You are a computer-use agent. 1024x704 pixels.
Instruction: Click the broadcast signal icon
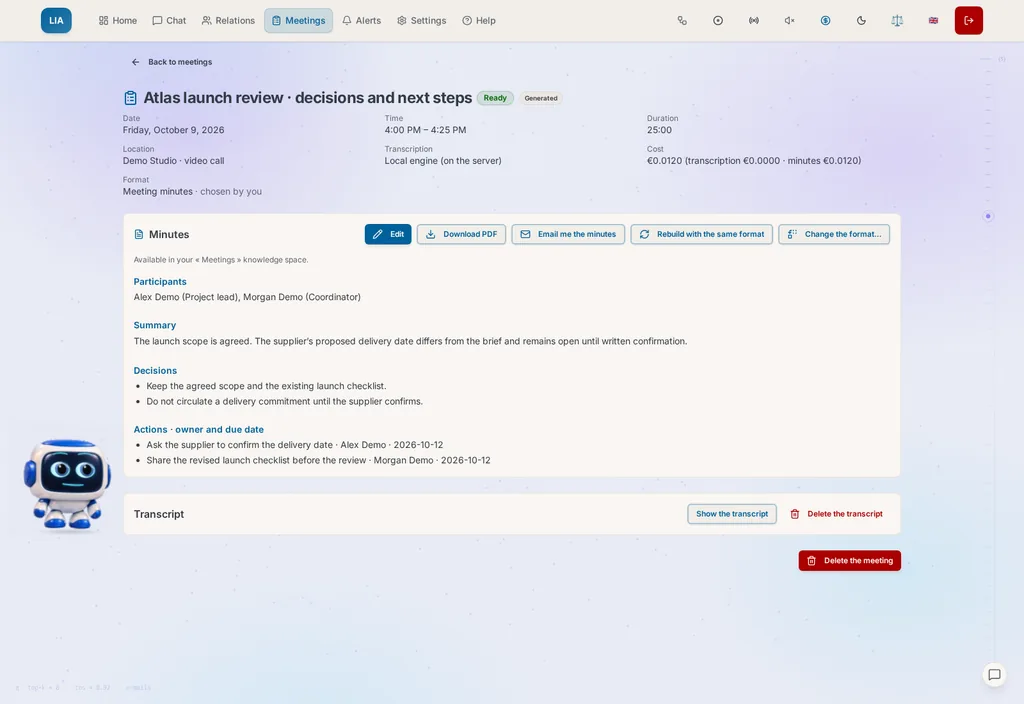[754, 20]
